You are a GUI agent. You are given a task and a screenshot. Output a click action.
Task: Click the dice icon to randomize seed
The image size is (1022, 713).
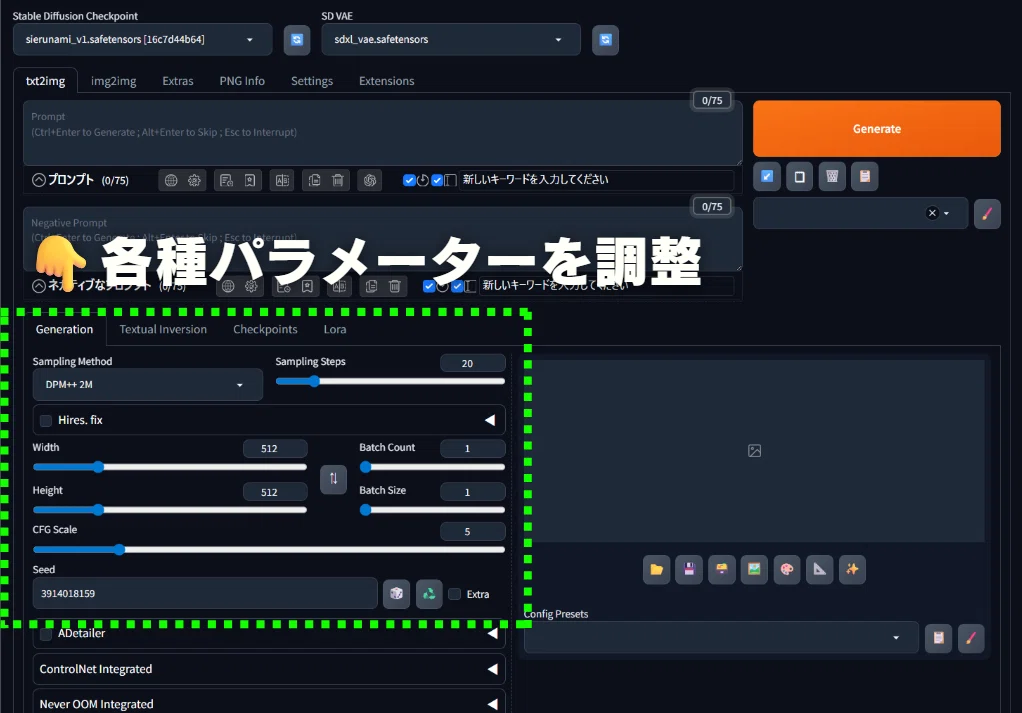point(396,594)
